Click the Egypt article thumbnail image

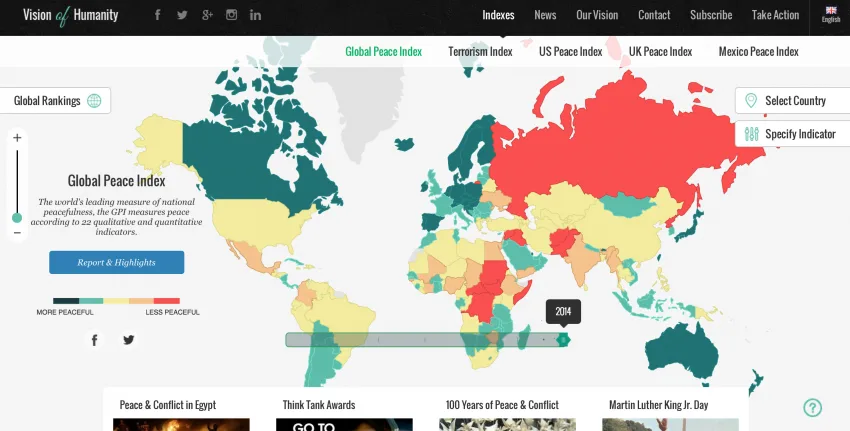tap(182, 424)
